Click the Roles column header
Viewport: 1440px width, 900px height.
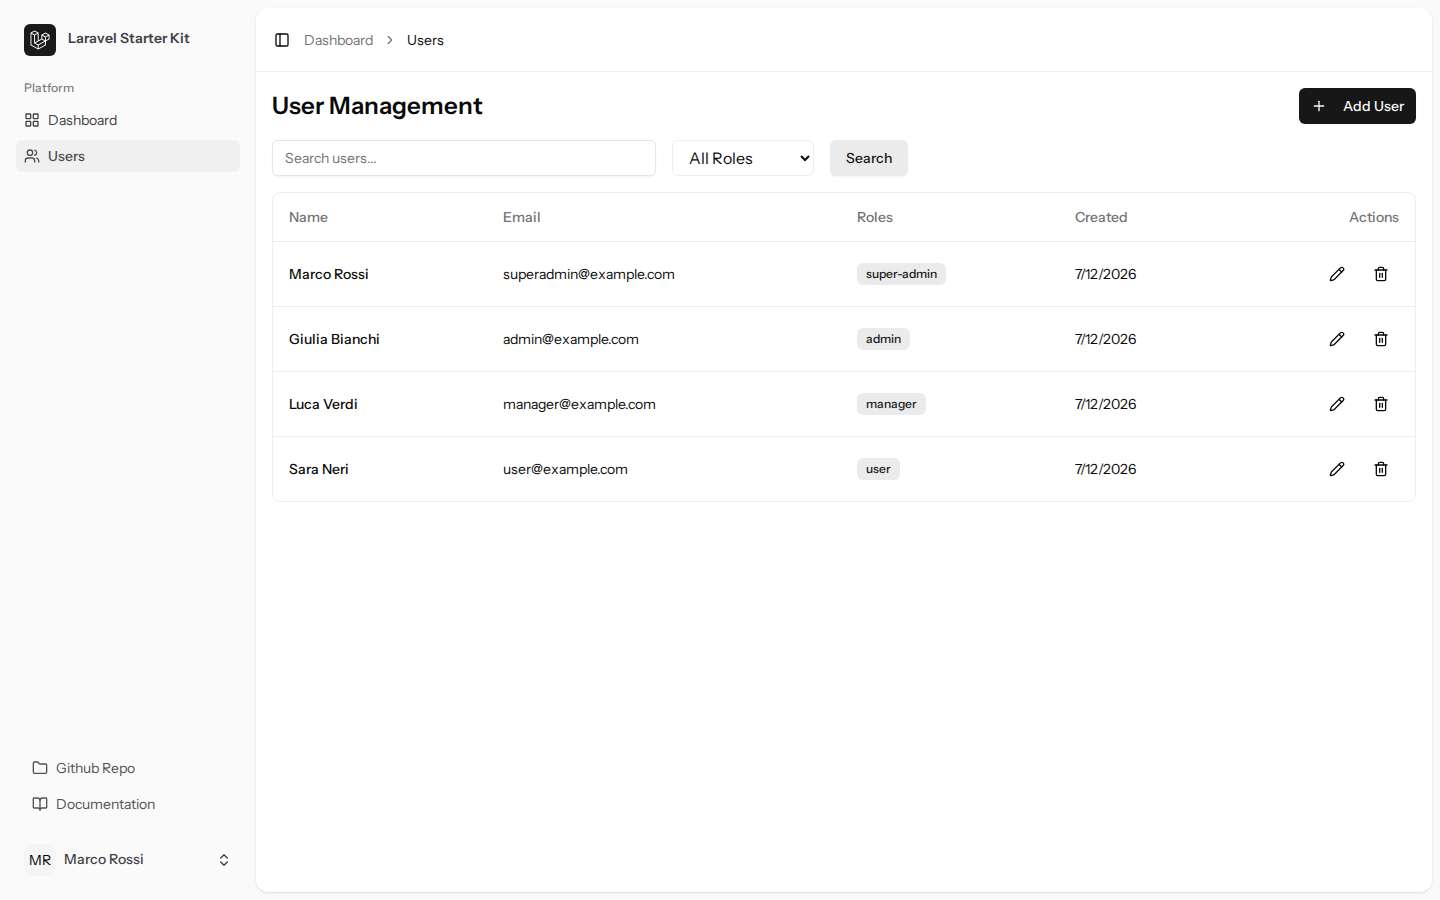click(875, 217)
